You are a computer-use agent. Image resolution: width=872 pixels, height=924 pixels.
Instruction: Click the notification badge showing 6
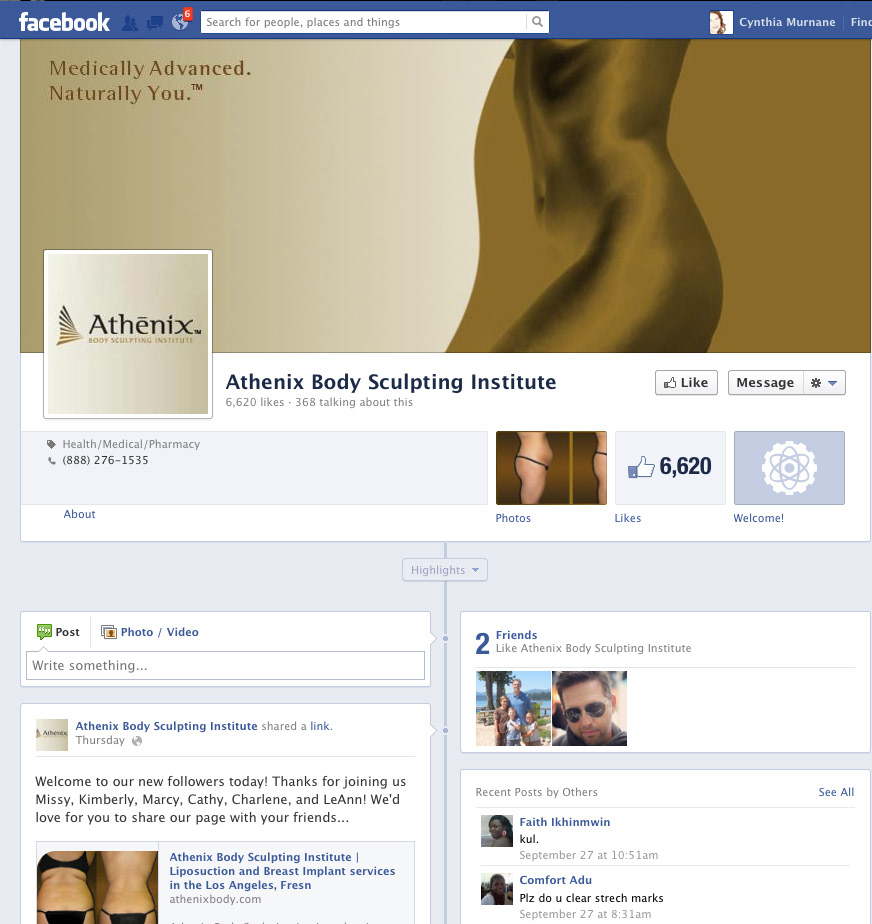click(187, 14)
